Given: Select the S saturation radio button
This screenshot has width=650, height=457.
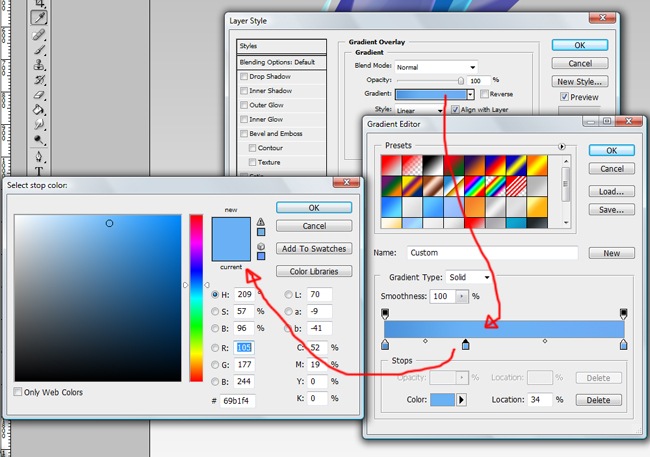Looking at the screenshot, I should [216, 312].
